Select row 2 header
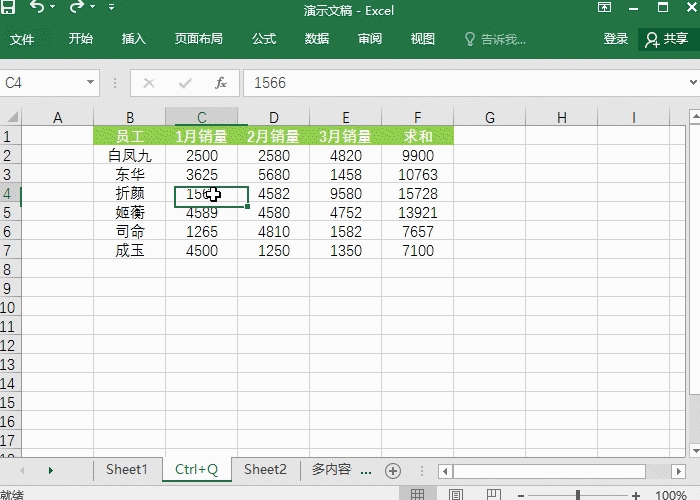The width and height of the screenshot is (700, 500). [10, 155]
